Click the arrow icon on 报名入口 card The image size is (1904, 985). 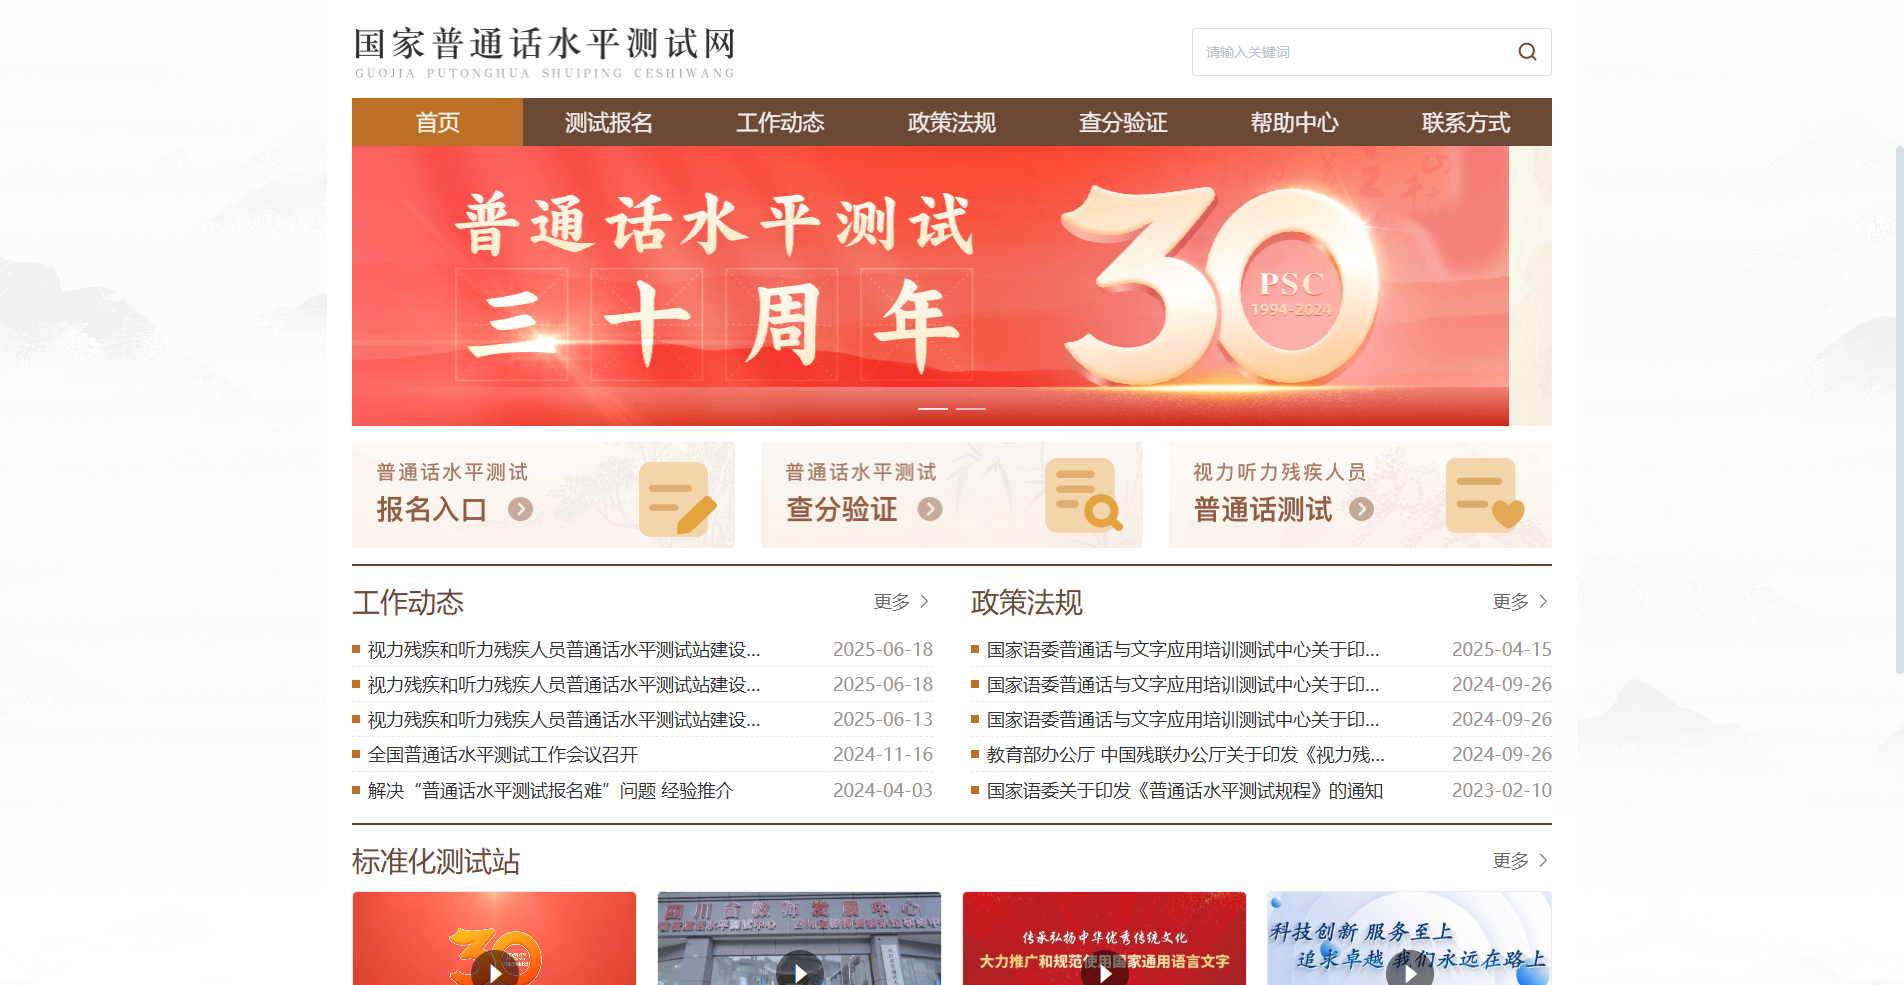[x=519, y=509]
